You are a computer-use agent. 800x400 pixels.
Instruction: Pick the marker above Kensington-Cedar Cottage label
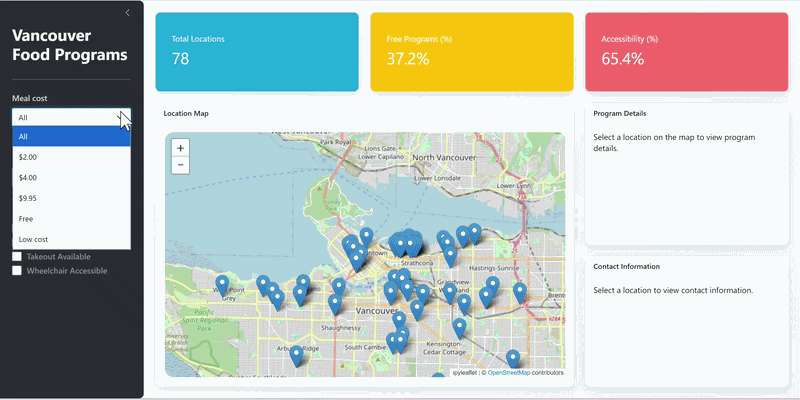tap(460, 328)
